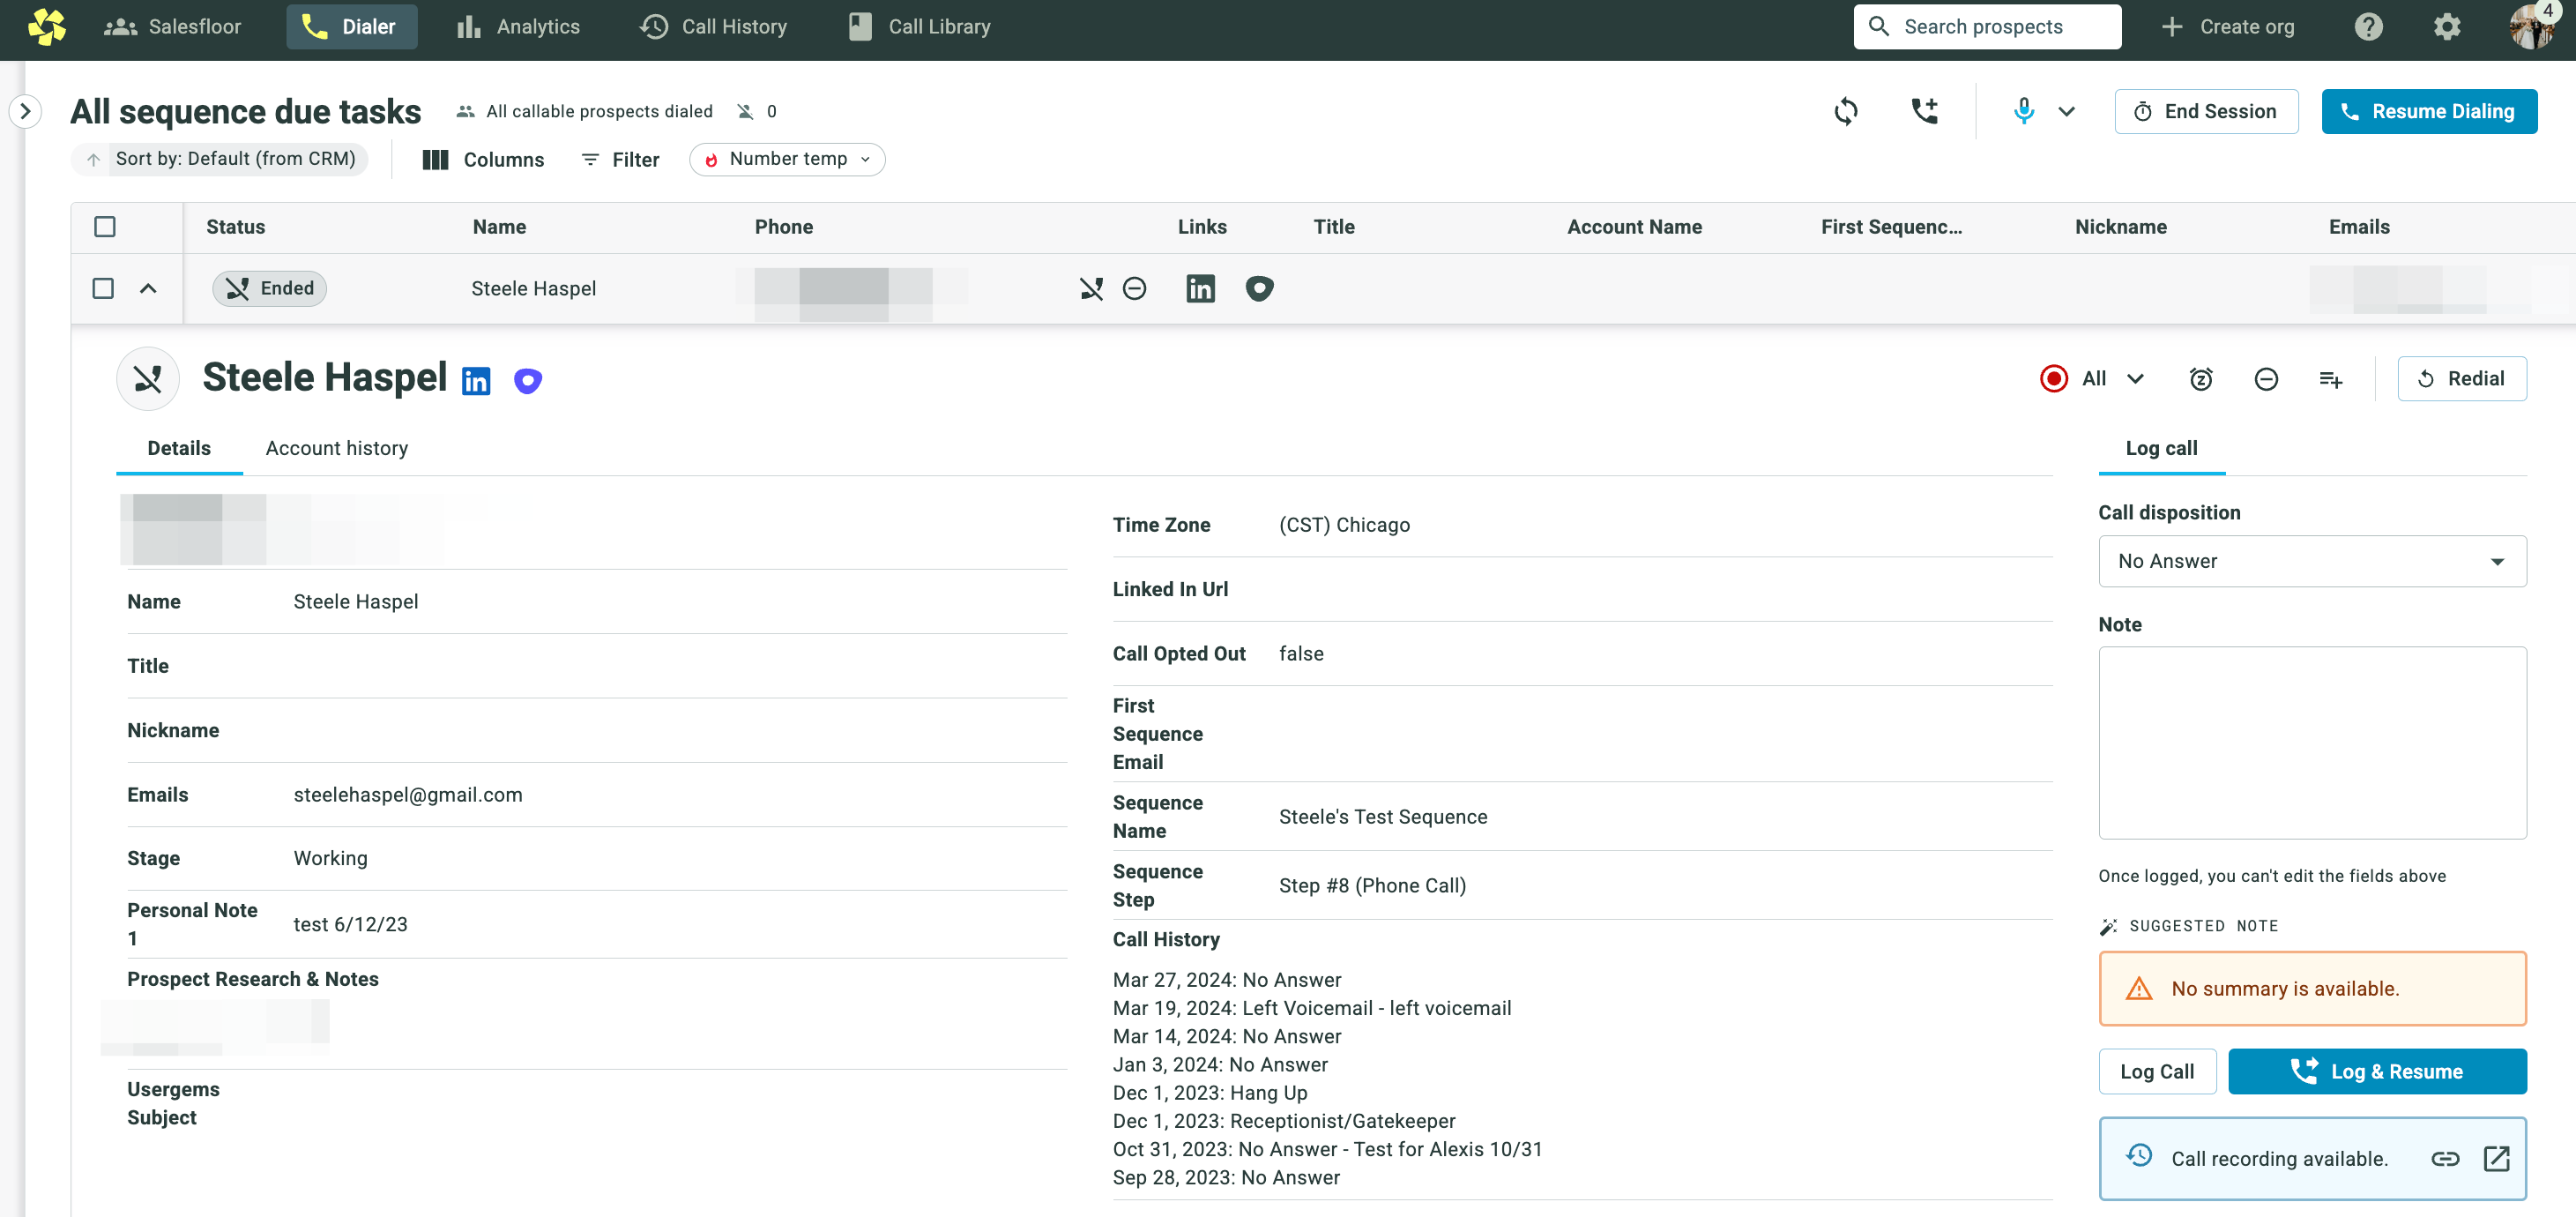Open call recording in new window

pos(2496,1159)
